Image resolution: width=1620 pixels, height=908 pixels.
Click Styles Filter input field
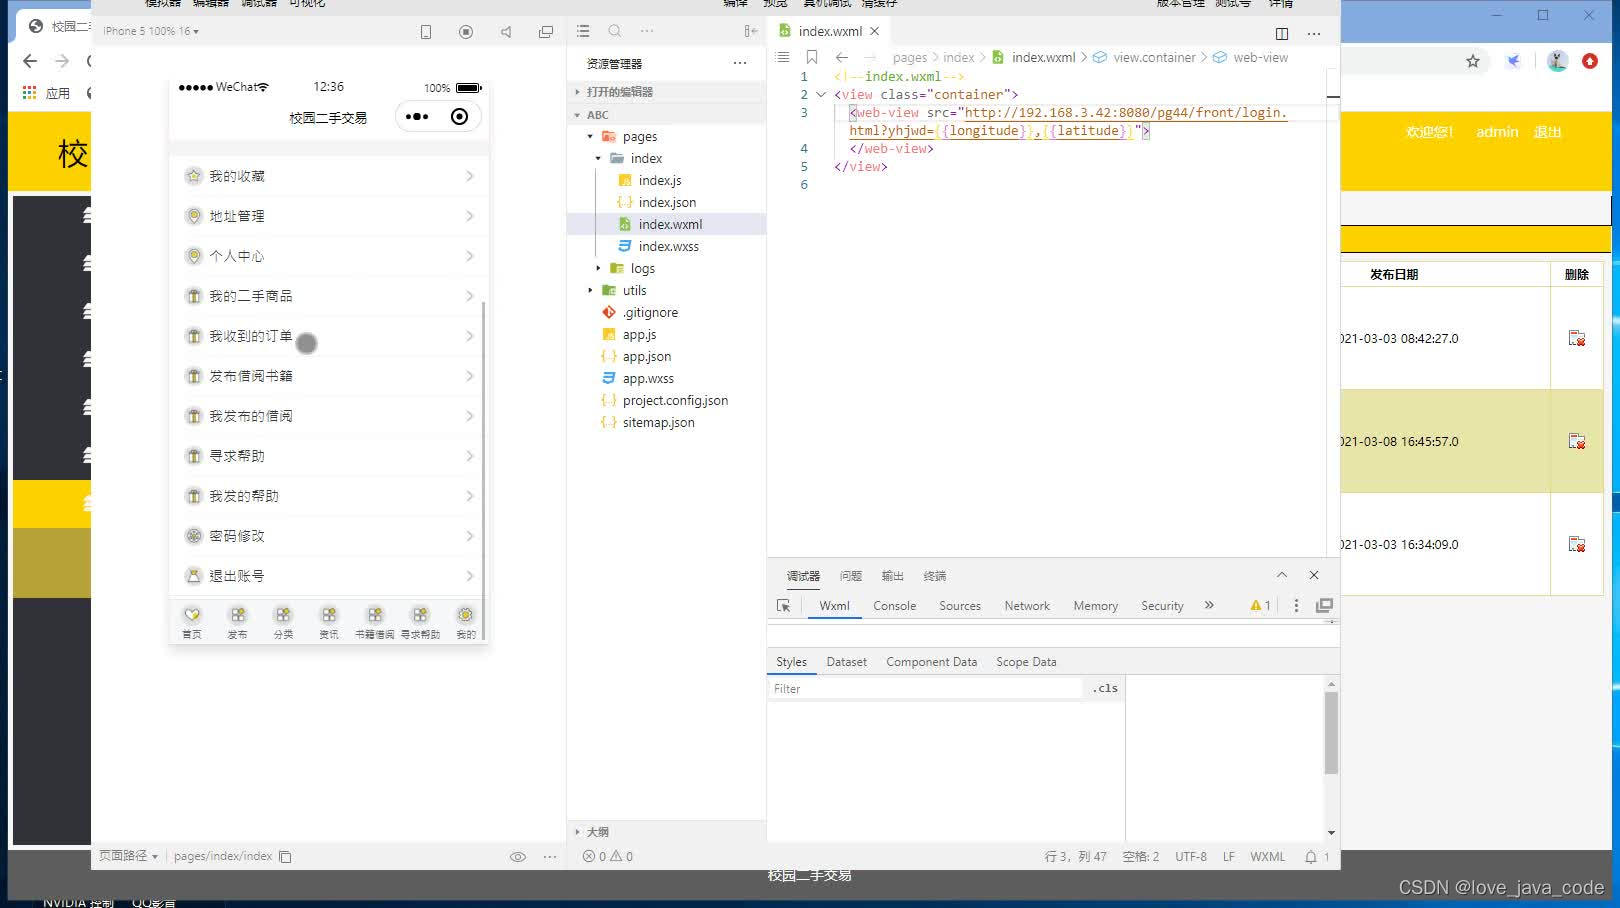coord(926,689)
